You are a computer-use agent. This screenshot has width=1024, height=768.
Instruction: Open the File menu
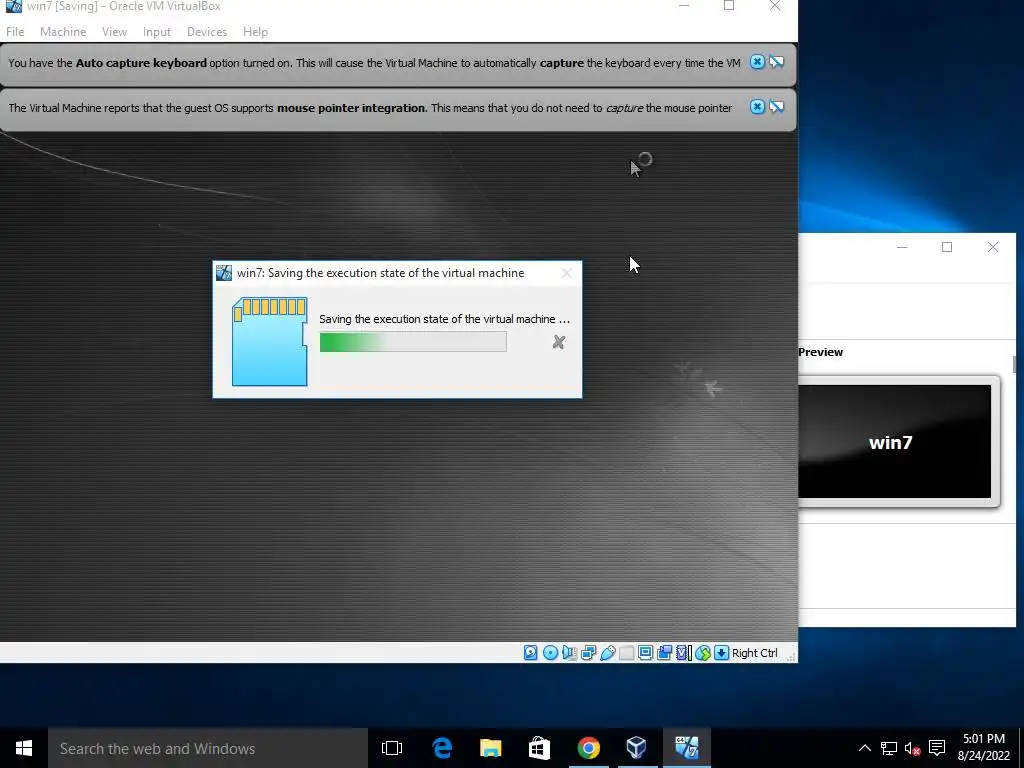click(x=15, y=31)
